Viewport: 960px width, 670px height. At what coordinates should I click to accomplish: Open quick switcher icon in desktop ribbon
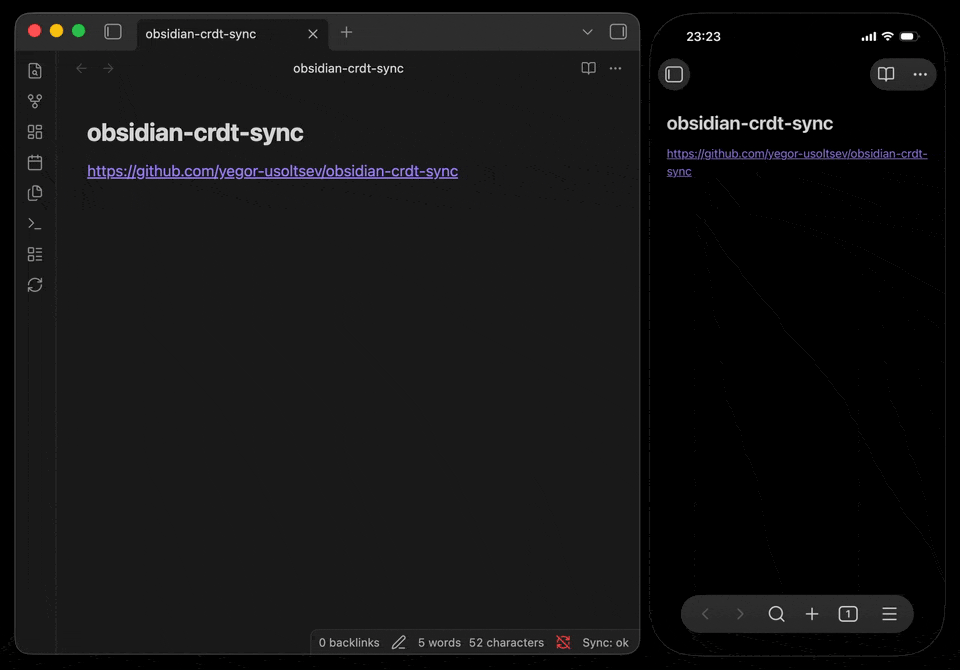click(35, 71)
